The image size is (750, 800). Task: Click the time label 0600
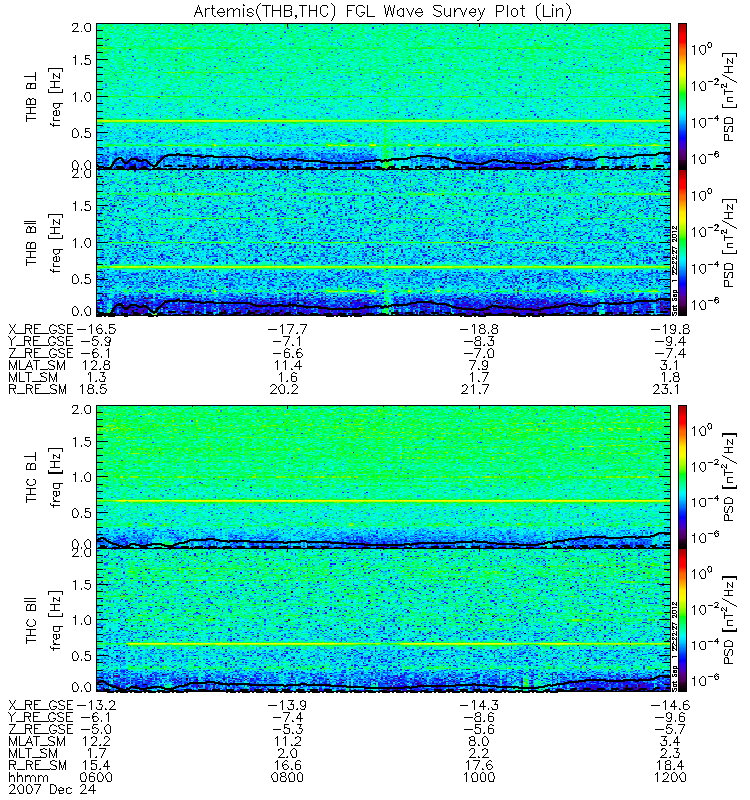tap(96, 778)
